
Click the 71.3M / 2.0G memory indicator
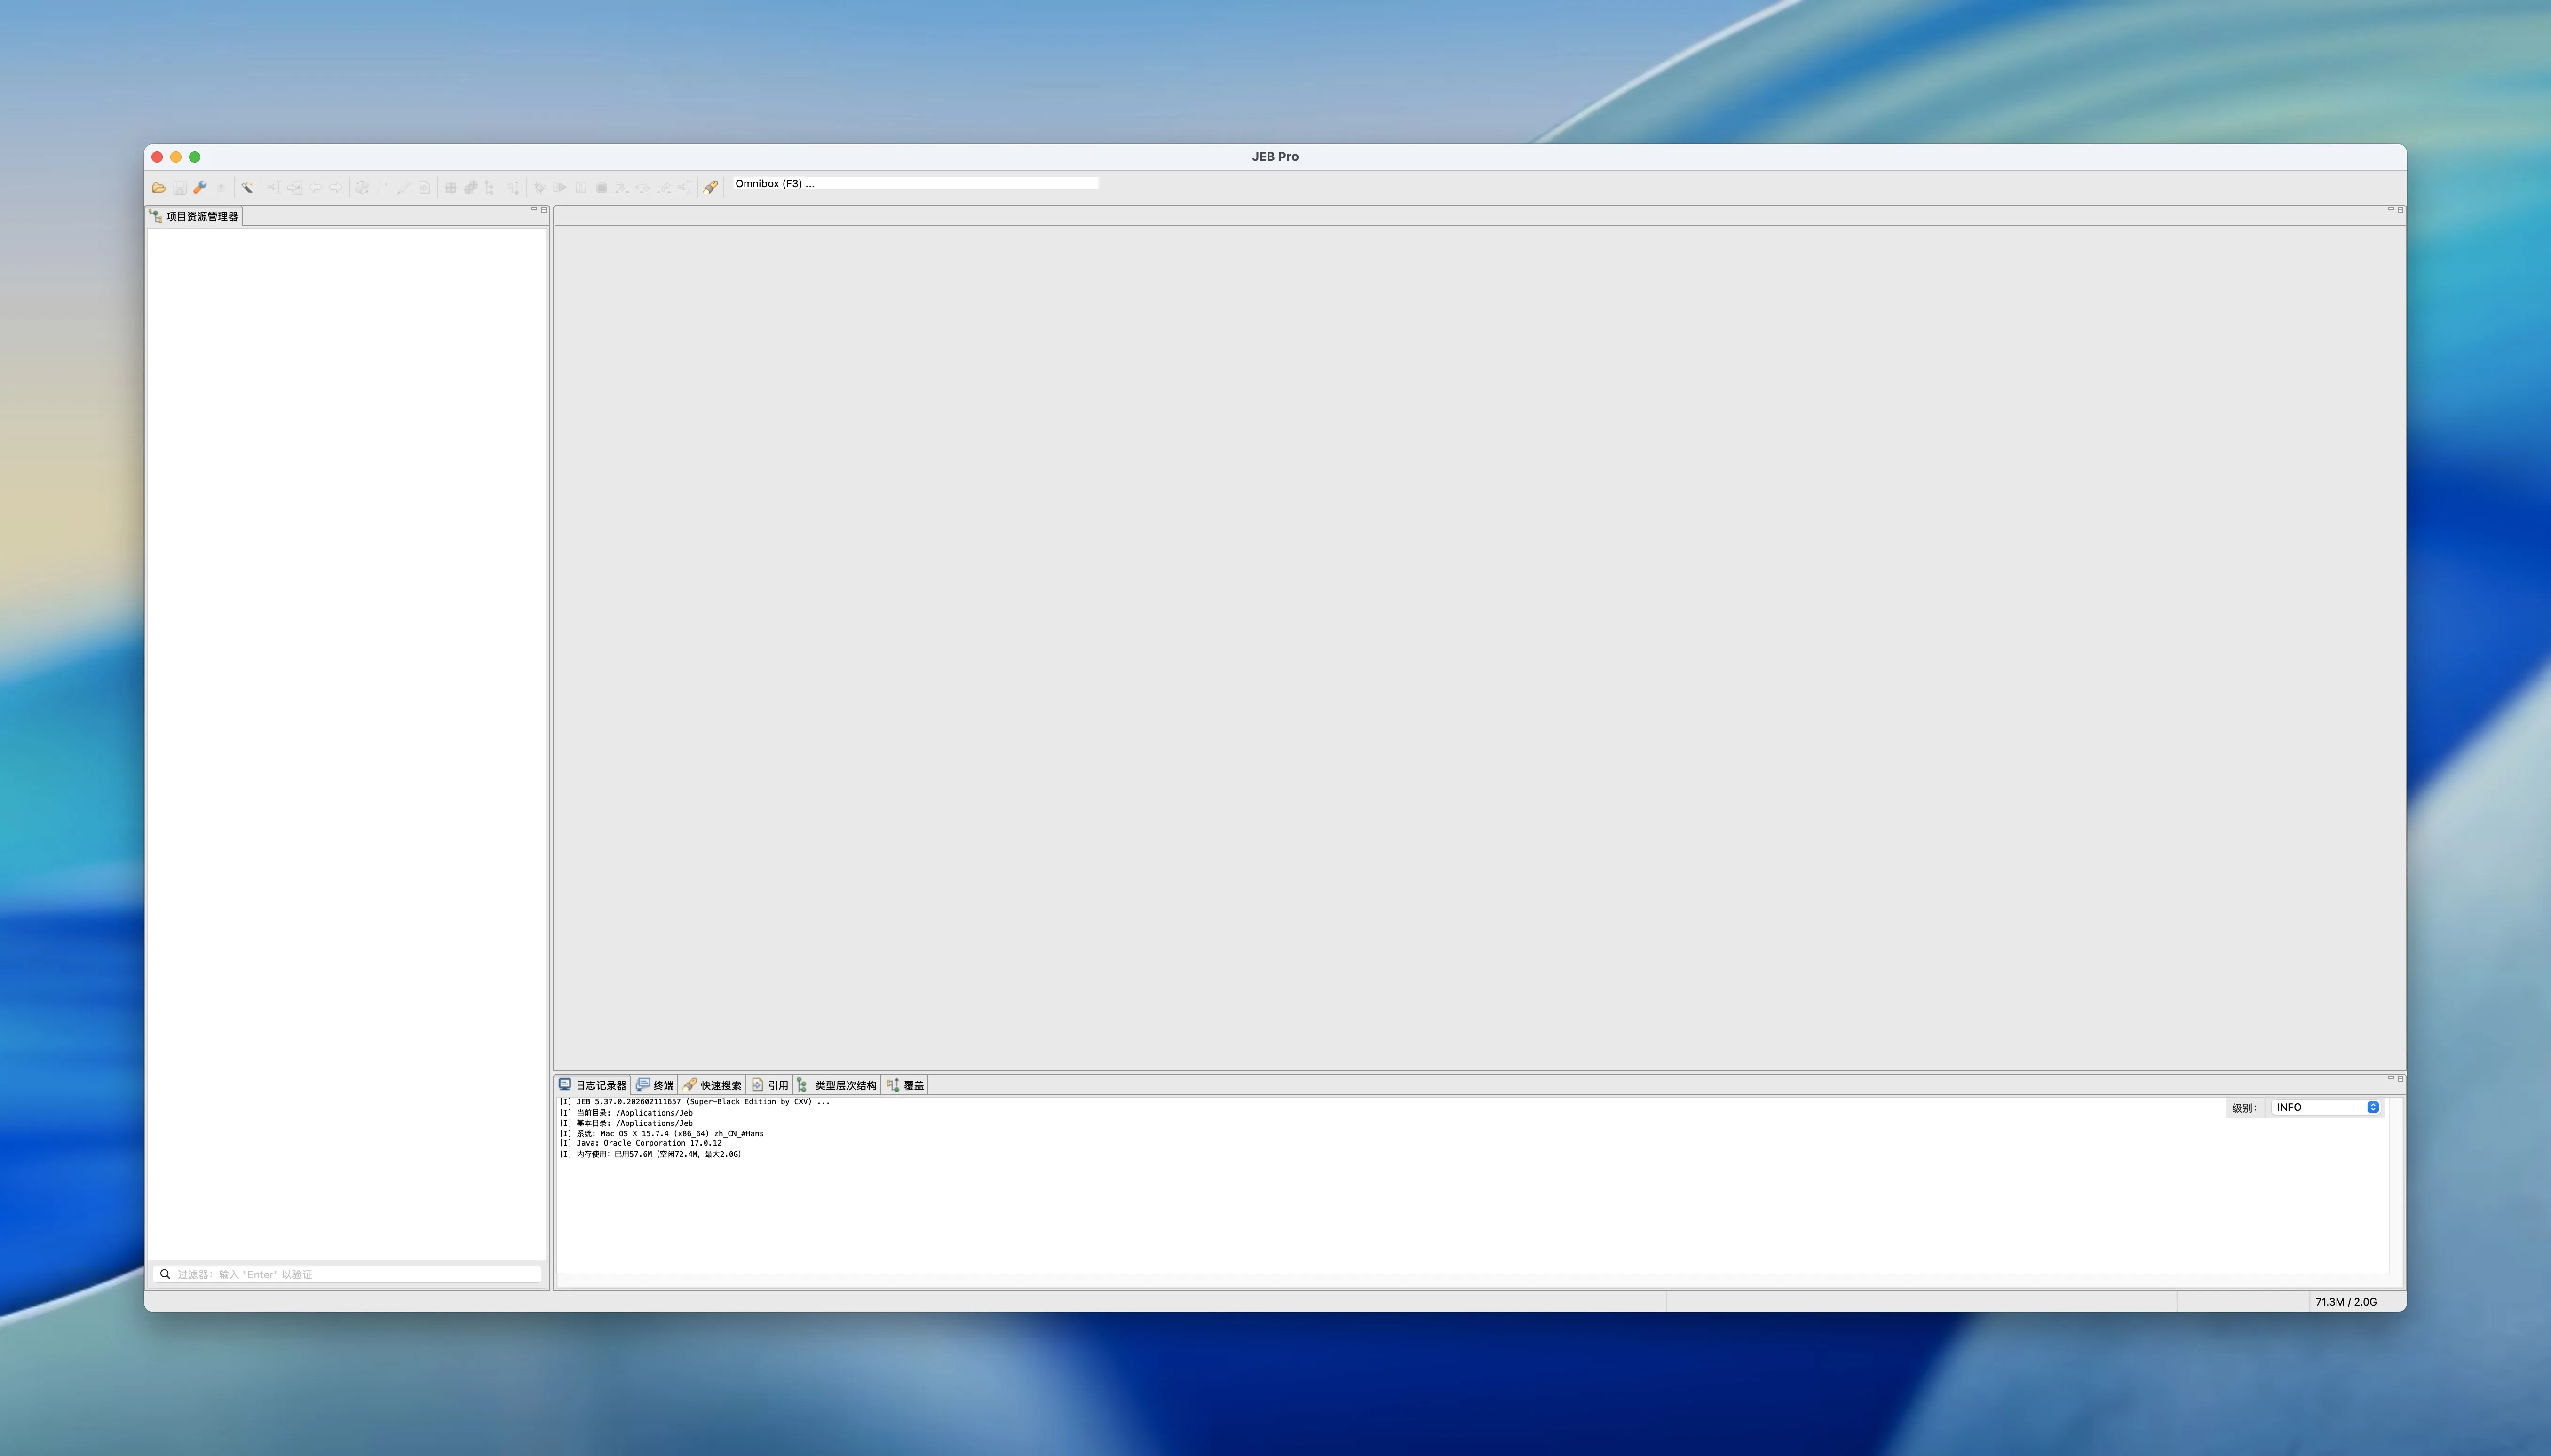pos(2346,1302)
